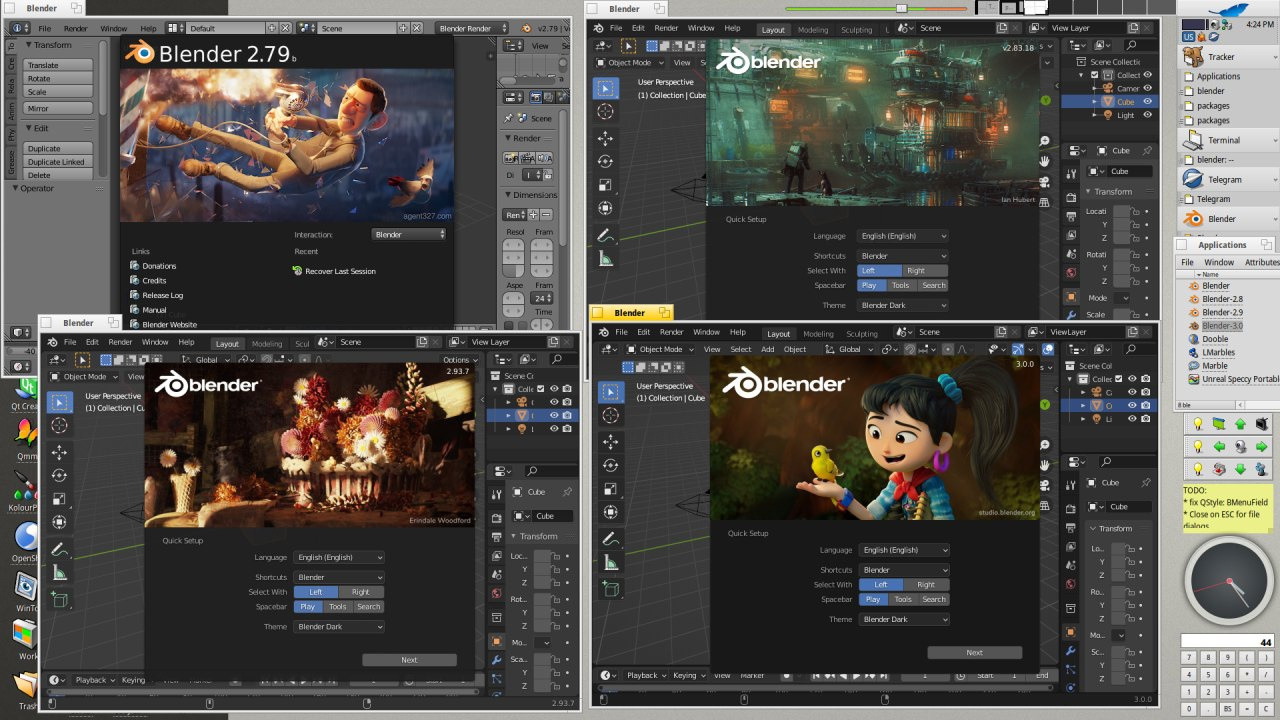Hide the Light object in Blender 2.83.18 outliner
Image resolution: width=1280 pixels, height=720 pixels.
click(x=1147, y=115)
